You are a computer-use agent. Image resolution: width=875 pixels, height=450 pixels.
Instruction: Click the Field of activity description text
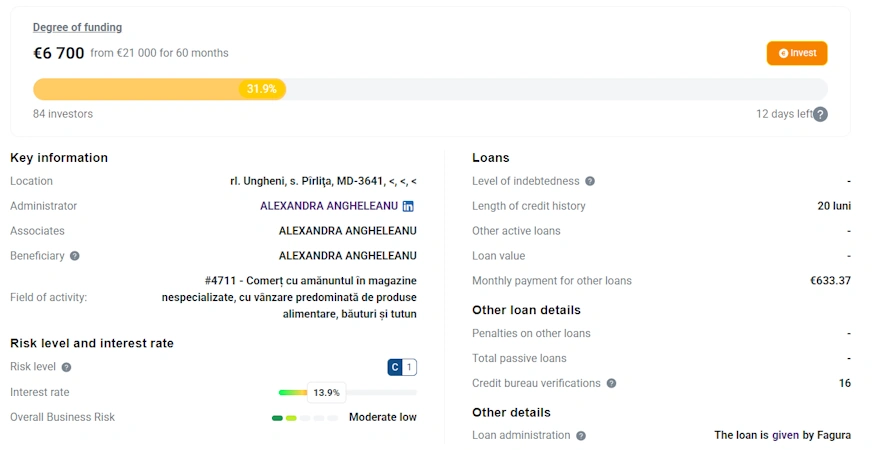[x=290, y=297]
